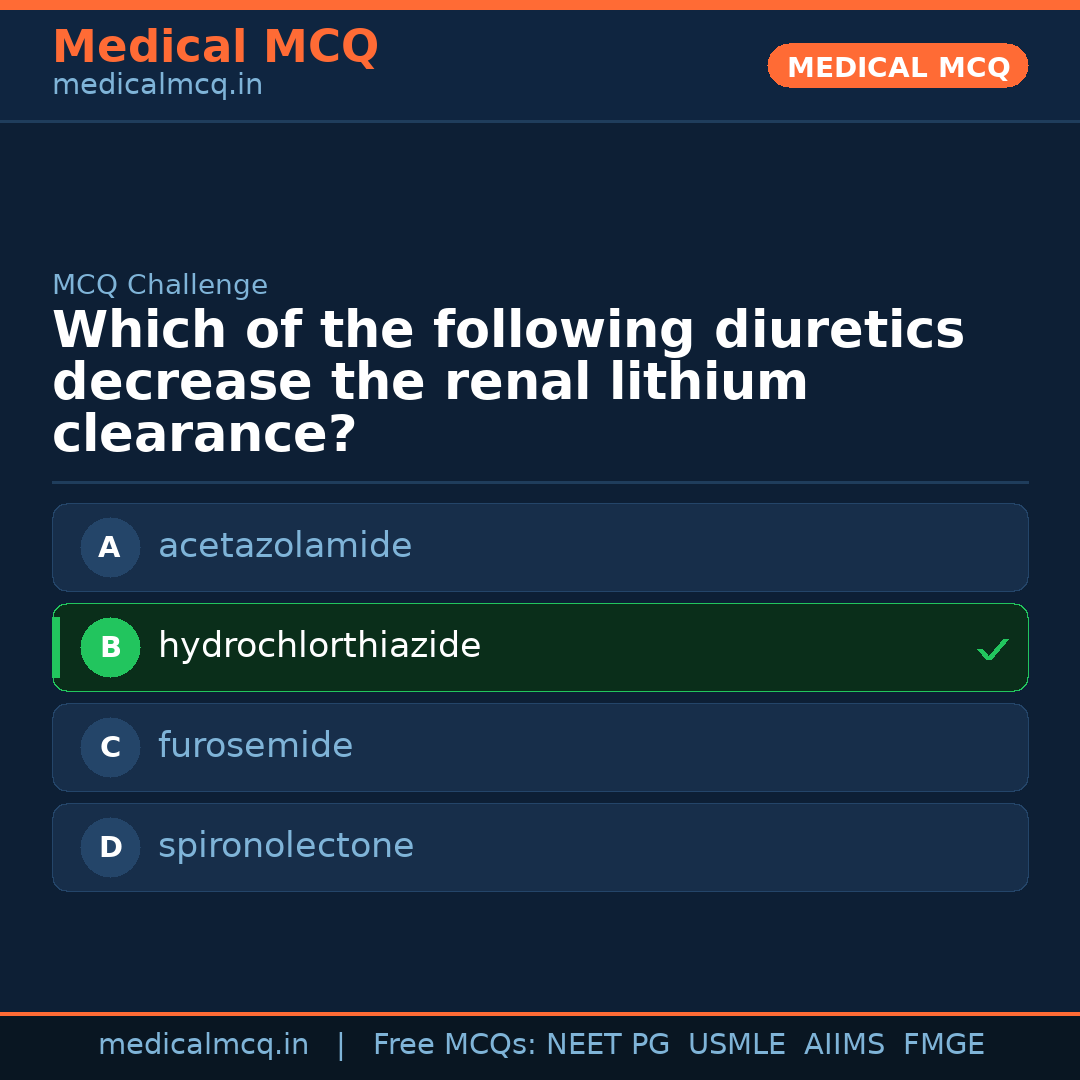Click the Free MCQs footer label
The image size is (1080, 1080).
point(454,1045)
